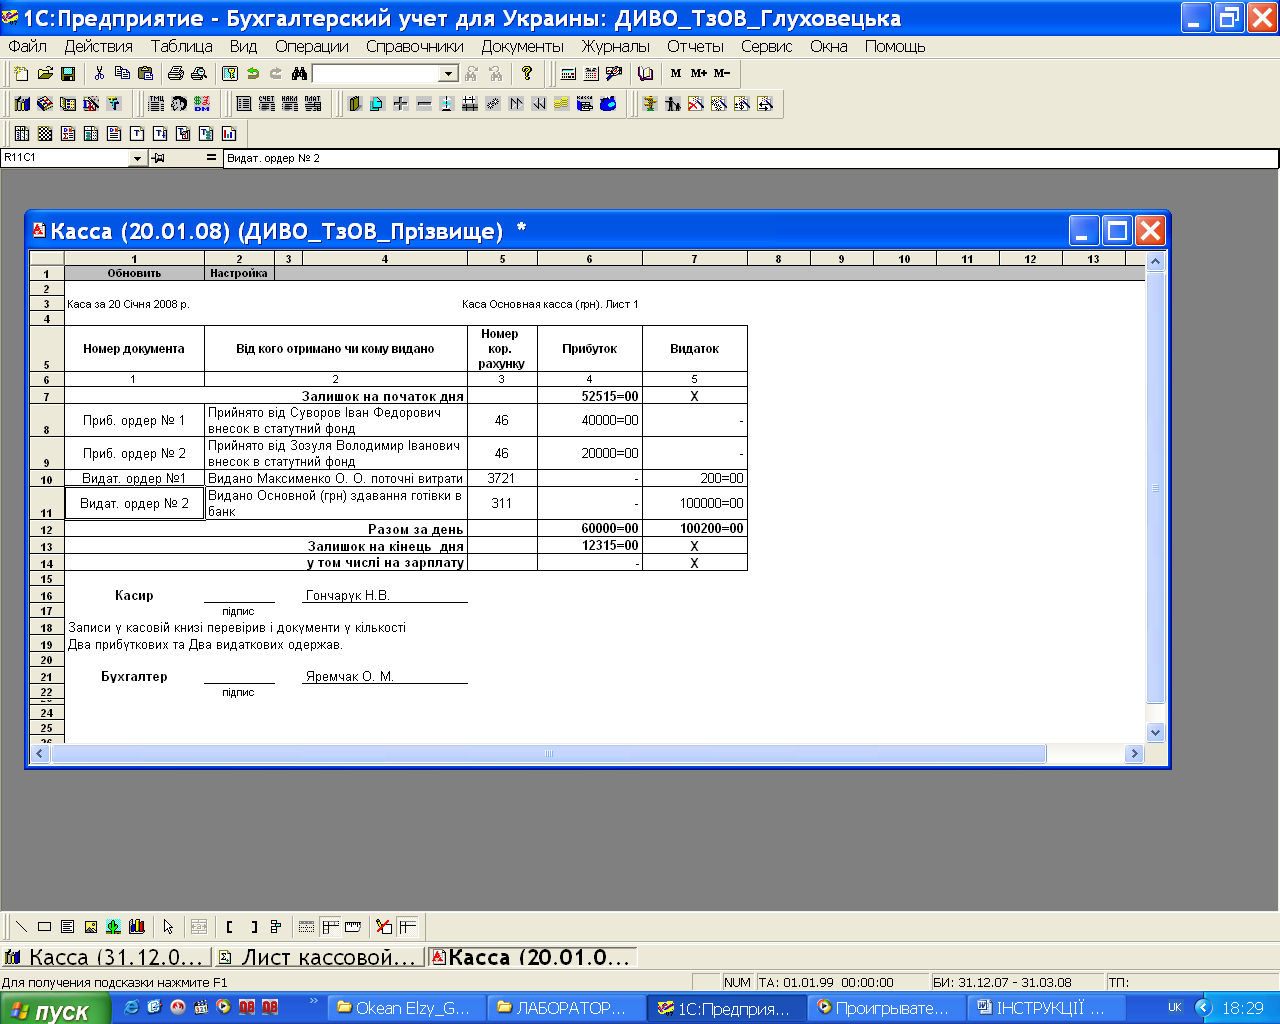The width and height of the screenshot is (1280, 1024).
Task: Select the cell with value 100200=00
Action: [x=695, y=528]
